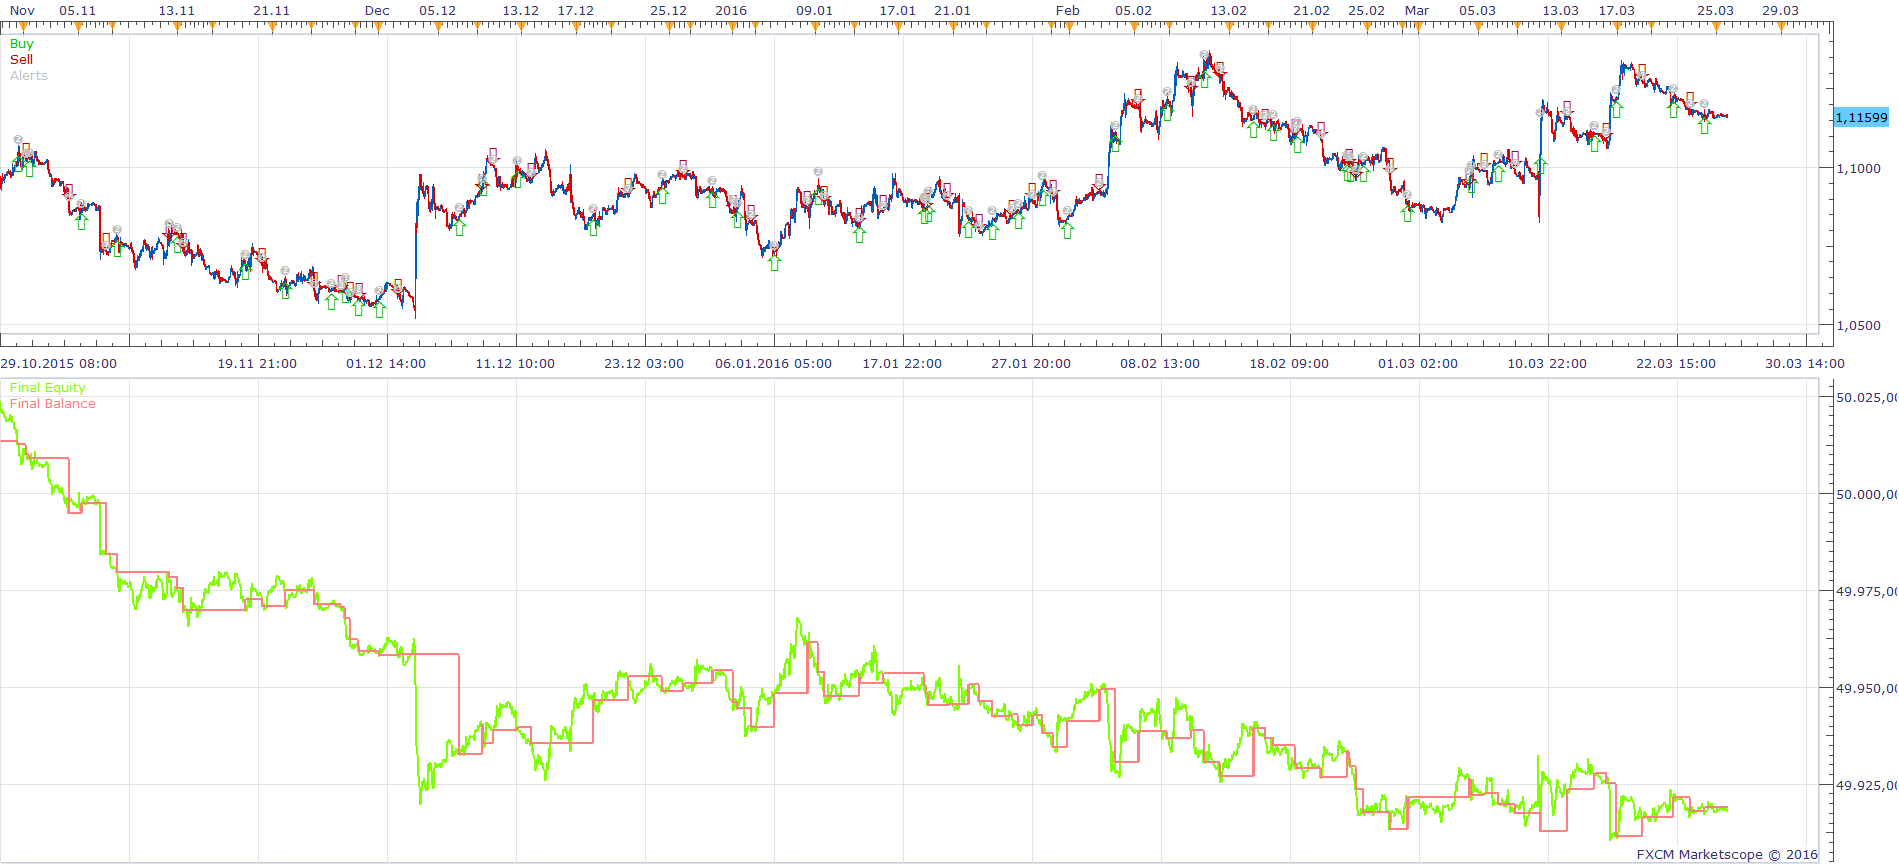Image resolution: width=1899 pixels, height=864 pixels.
Task: Select the 13.12 date on top timeline
Action: coord(520,11)
